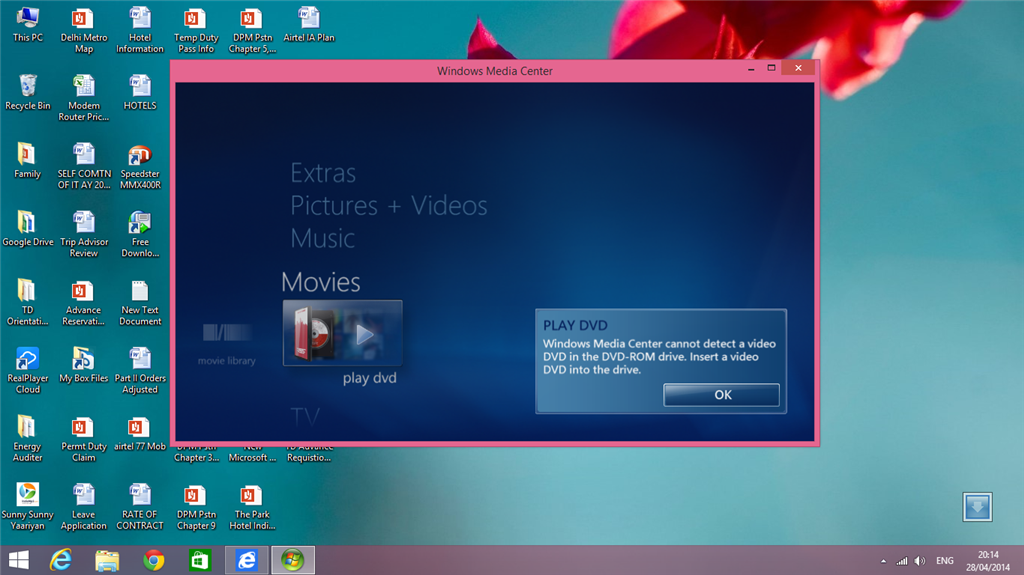Screen dimensions: 1024x575
Task: Click the ENG language indicator
Action: [x=944, y=561]
